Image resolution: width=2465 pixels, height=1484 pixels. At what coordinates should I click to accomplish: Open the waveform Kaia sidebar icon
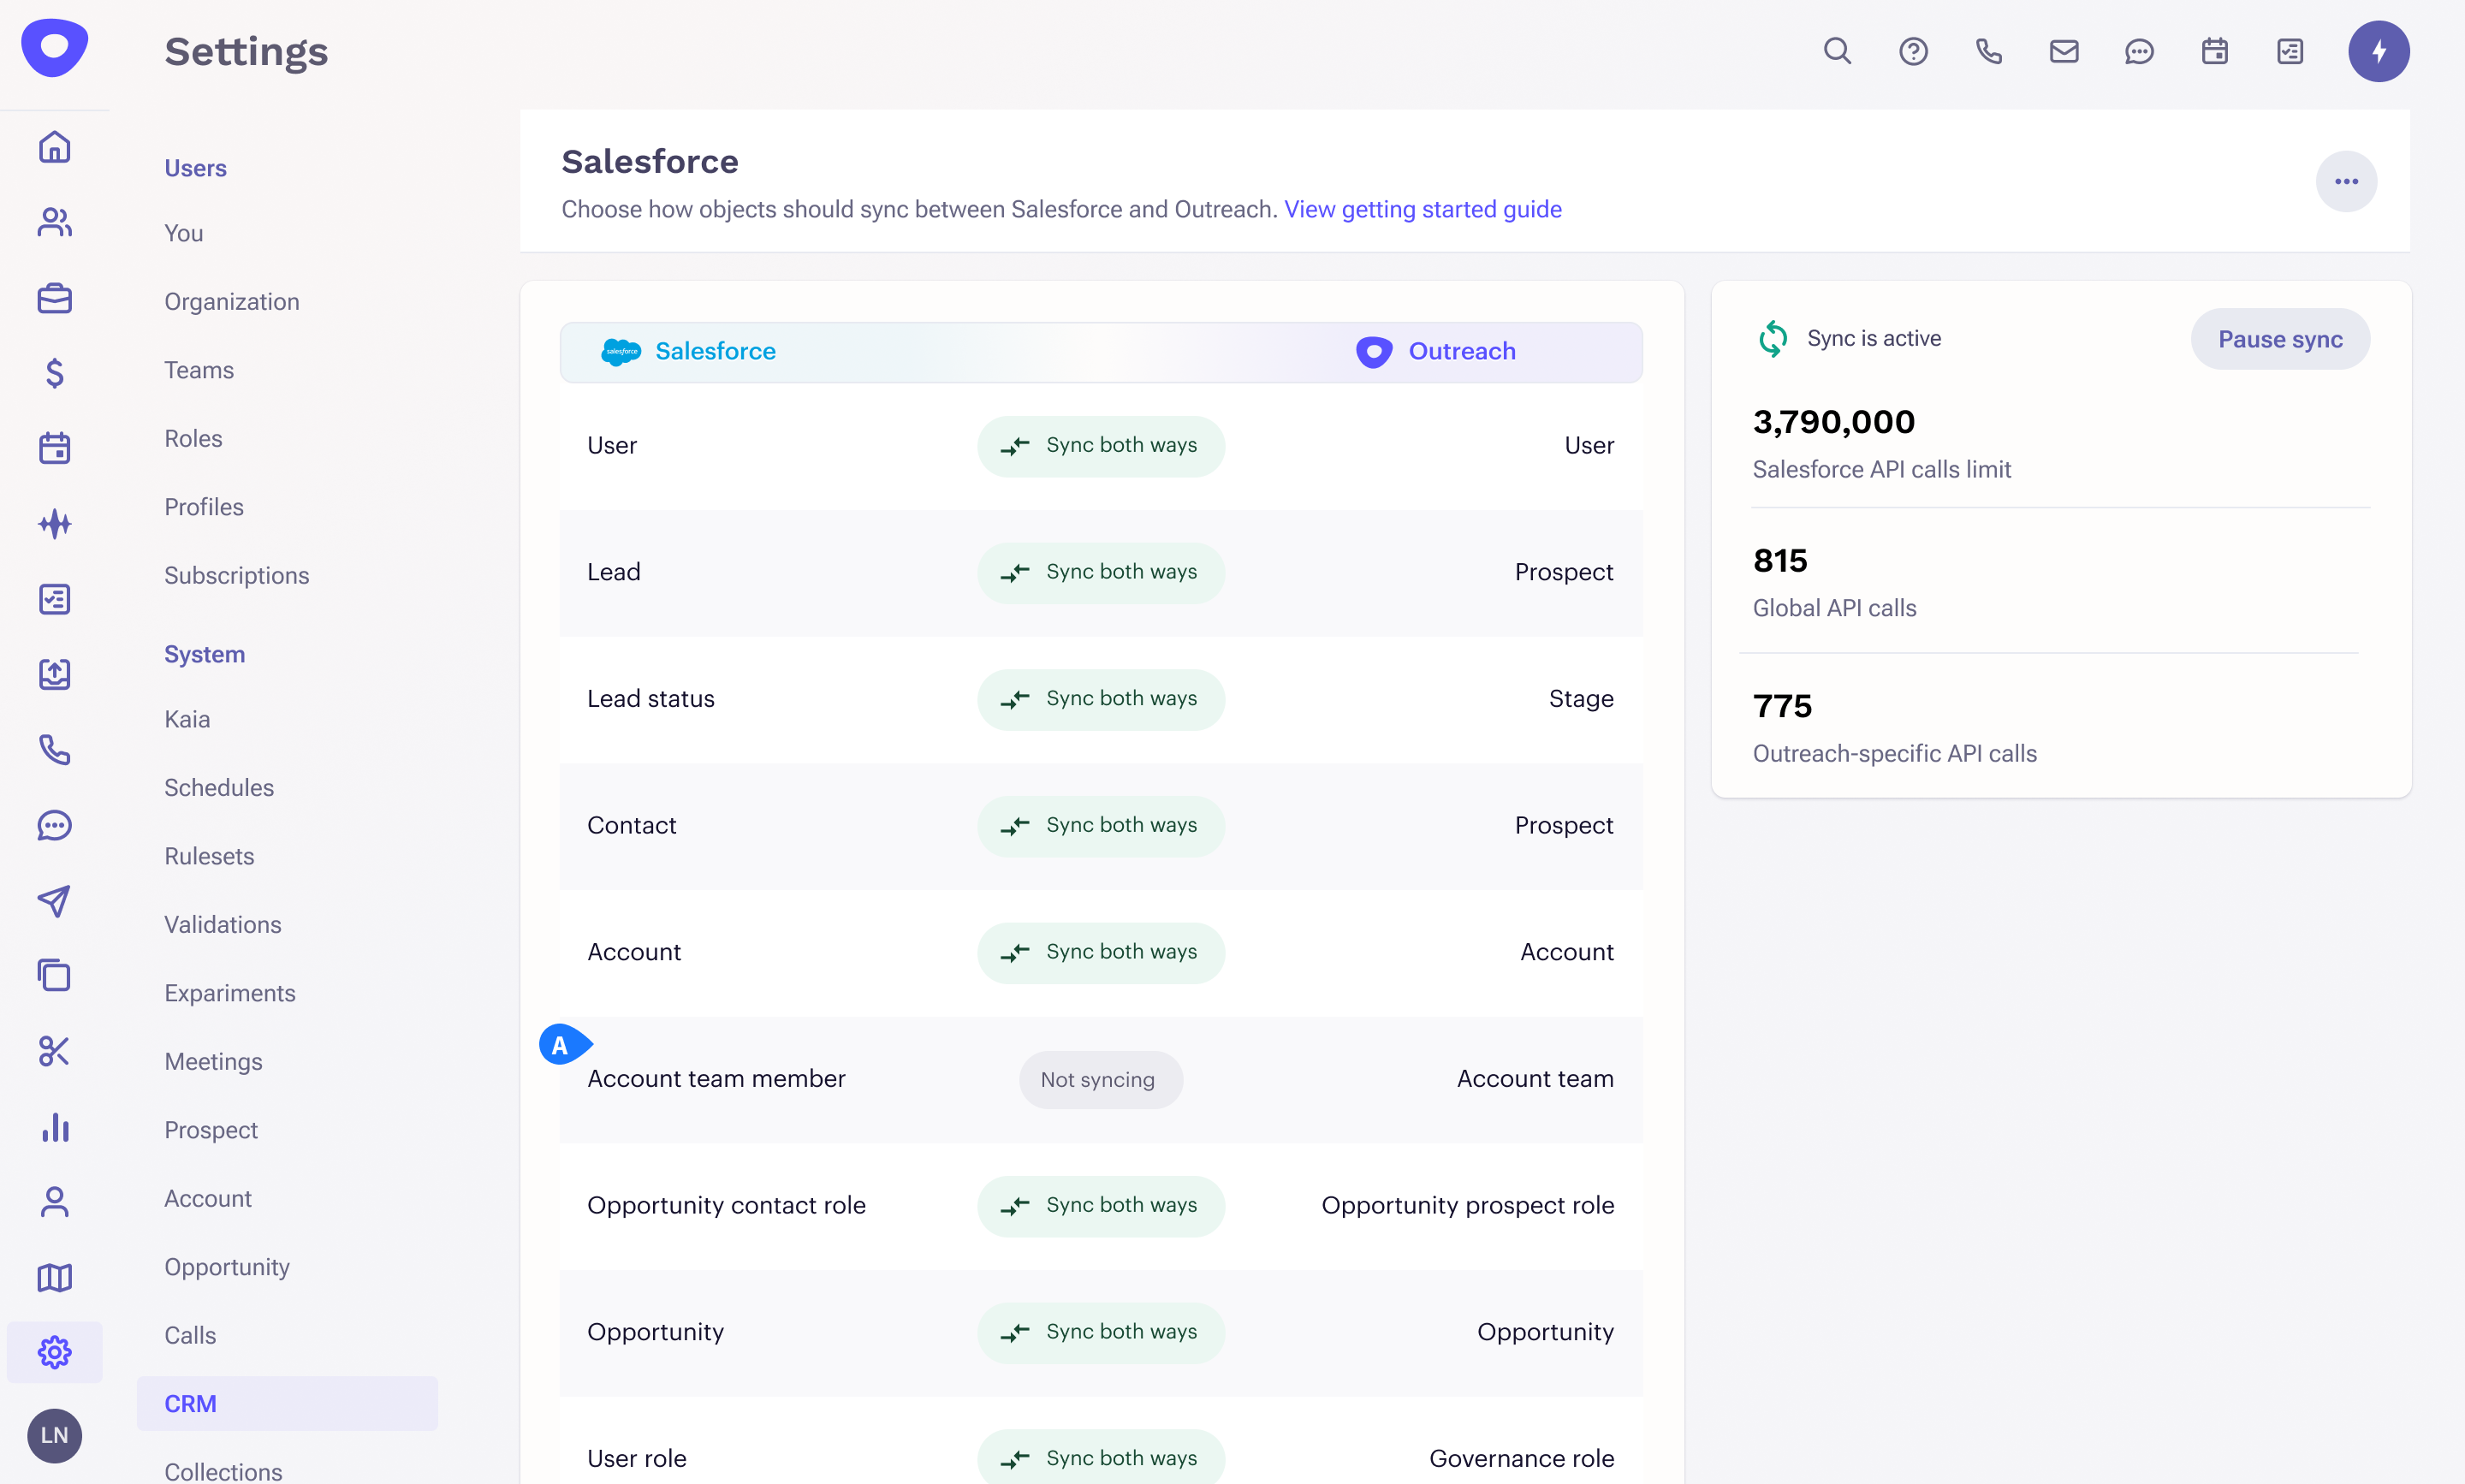point(55,524)
